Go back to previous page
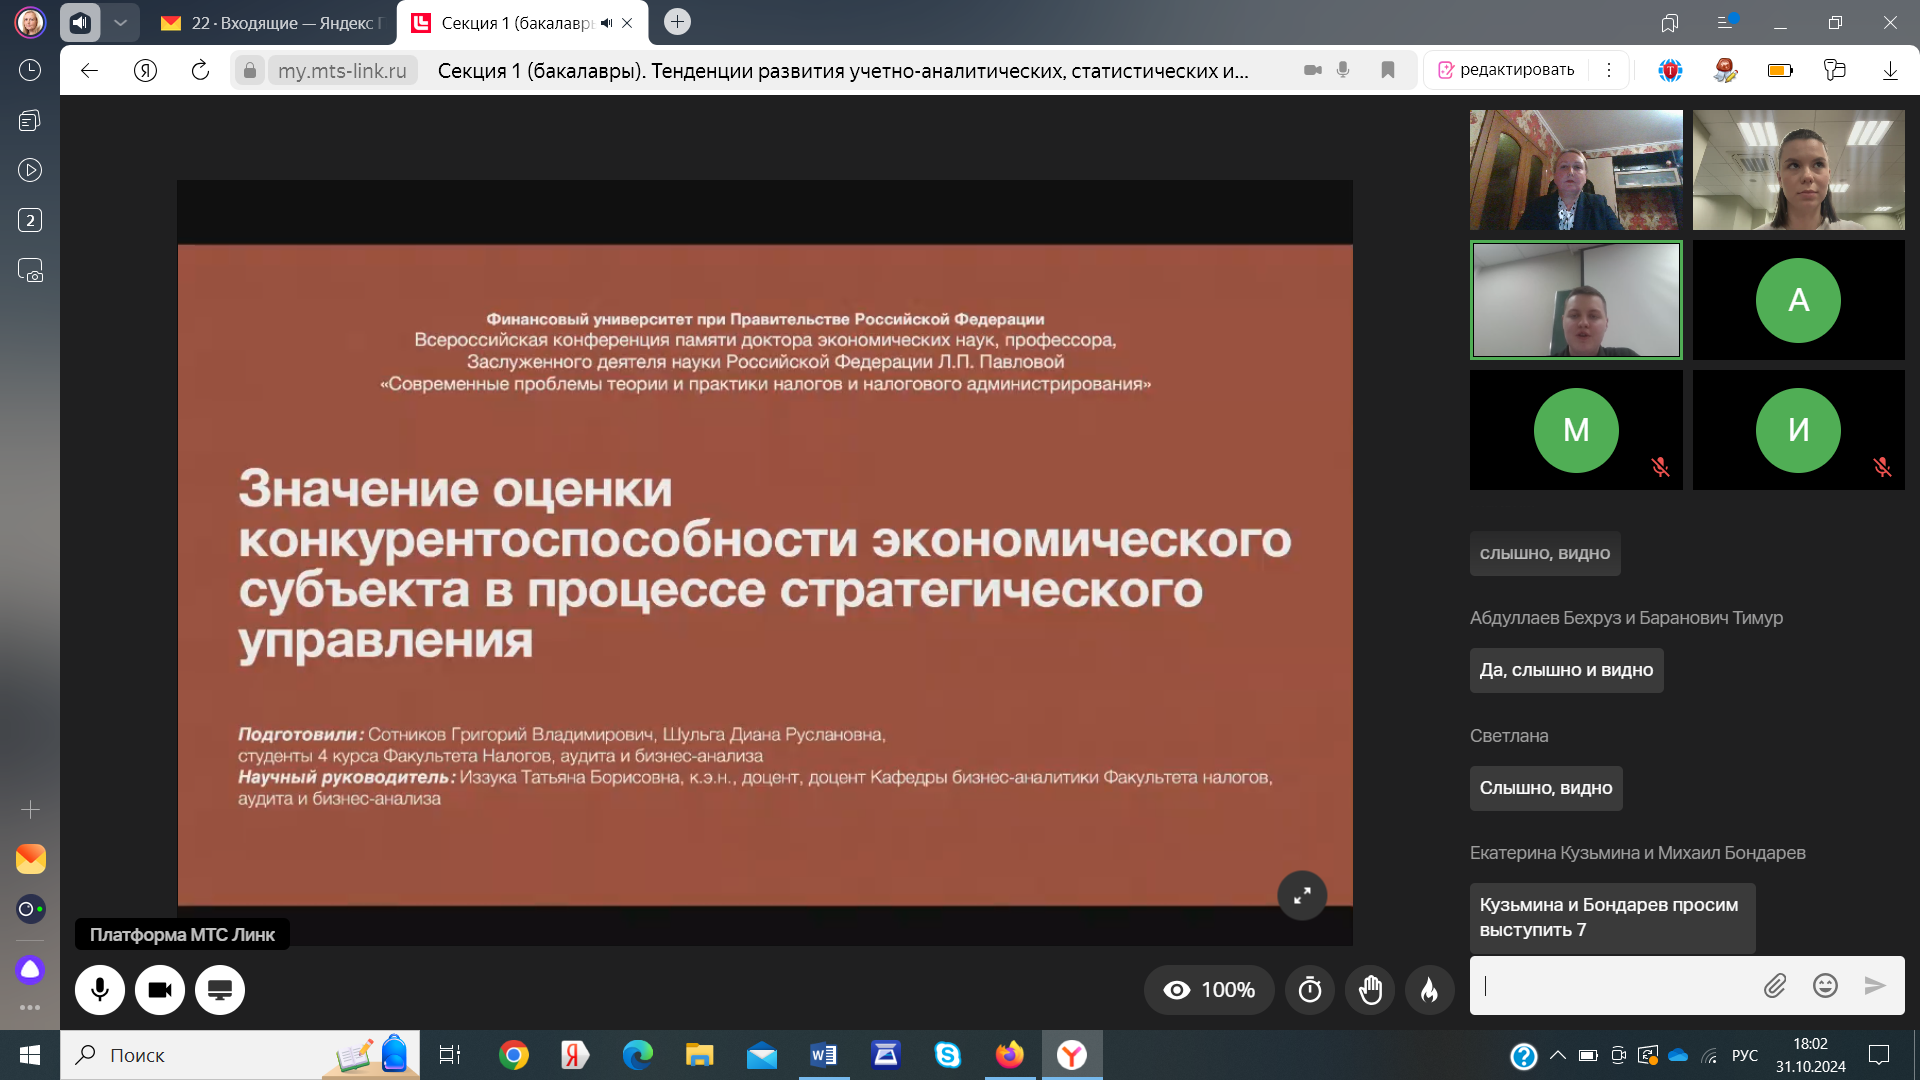 tap(89, 70)
